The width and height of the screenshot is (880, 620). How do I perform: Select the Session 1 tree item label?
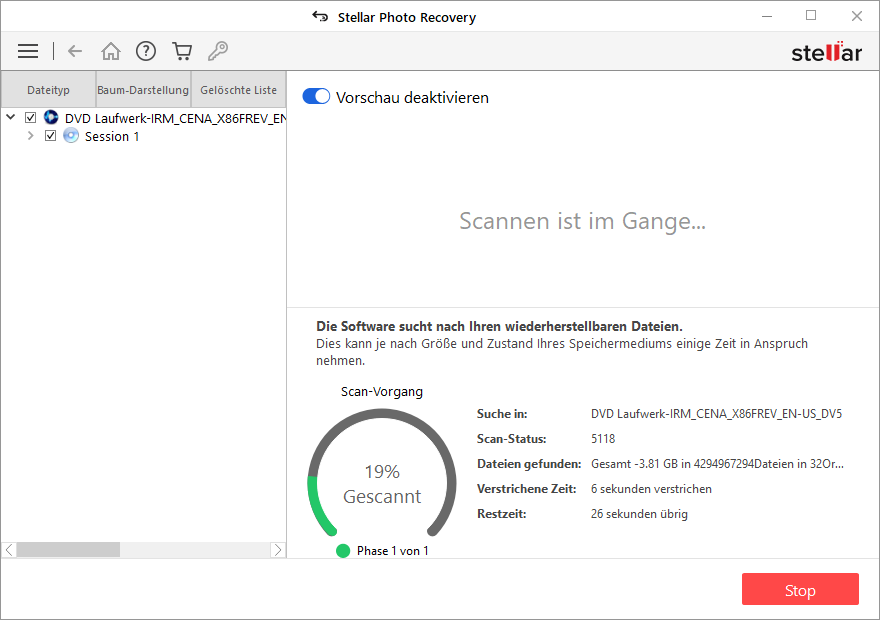click(112, 136)
